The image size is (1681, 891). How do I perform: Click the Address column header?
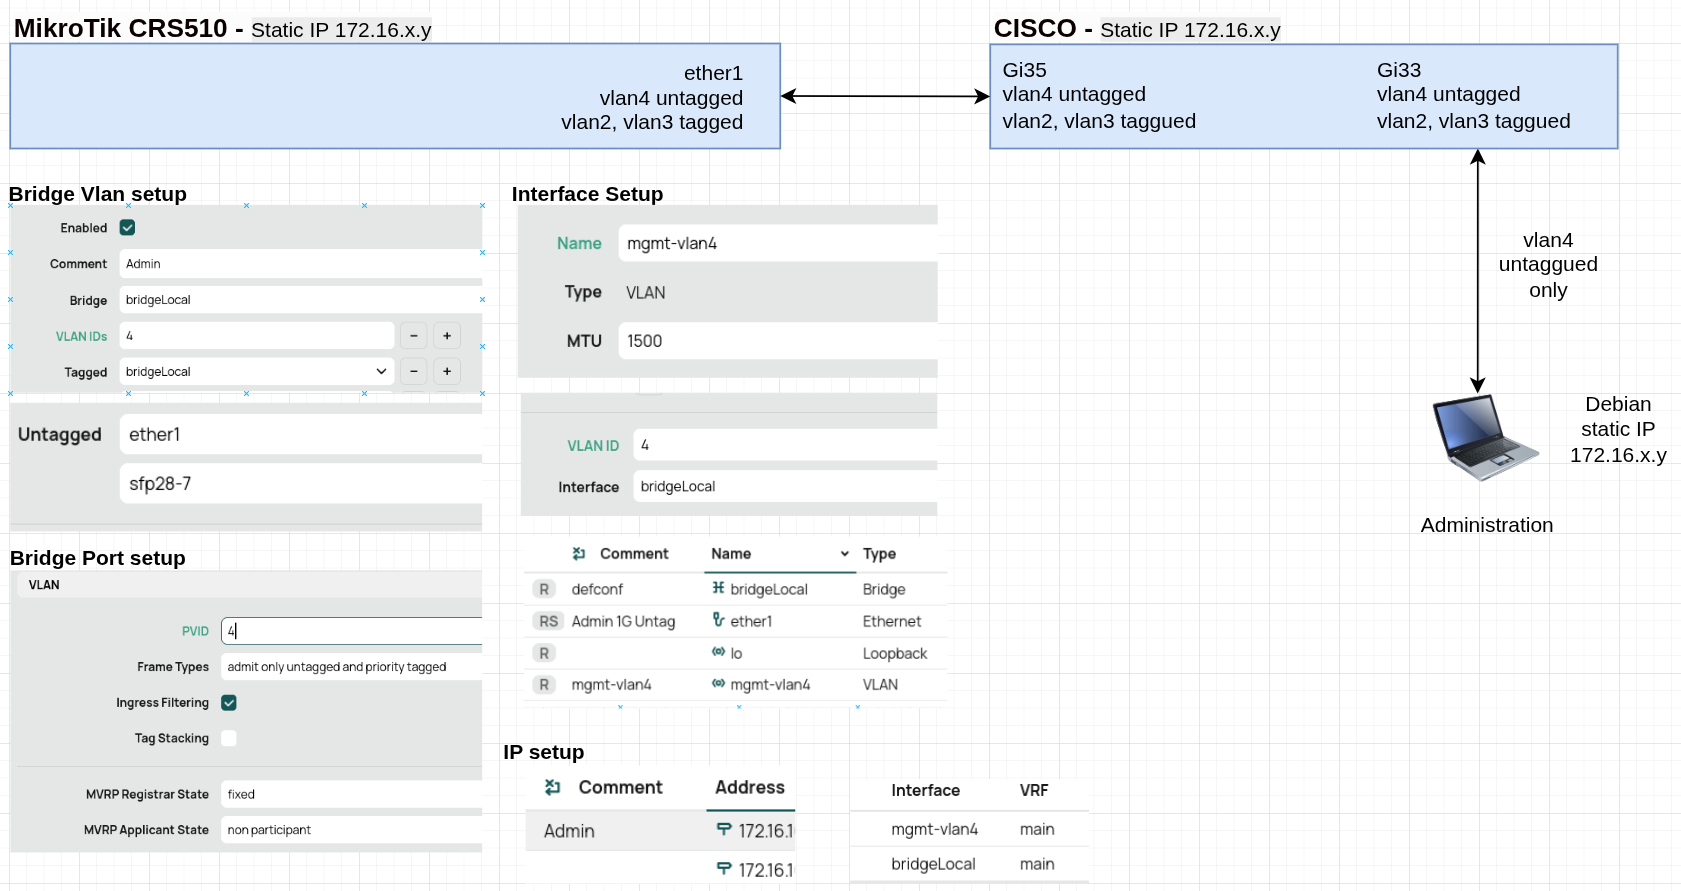tap(750, 788)
